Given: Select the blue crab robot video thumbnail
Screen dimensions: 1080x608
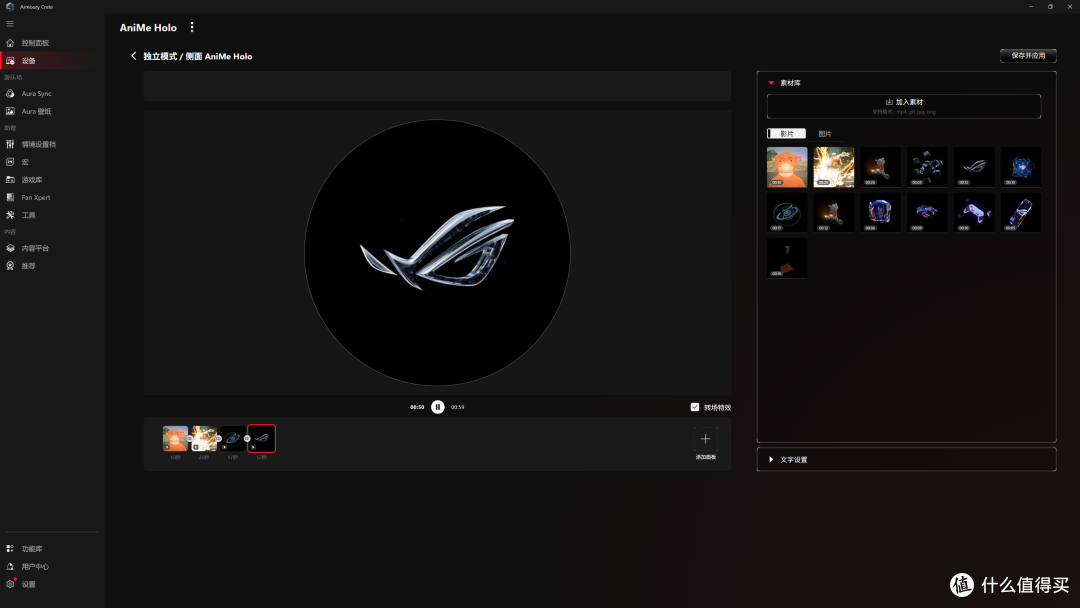Looking at the screenshot, I should [x=927, y=212].
